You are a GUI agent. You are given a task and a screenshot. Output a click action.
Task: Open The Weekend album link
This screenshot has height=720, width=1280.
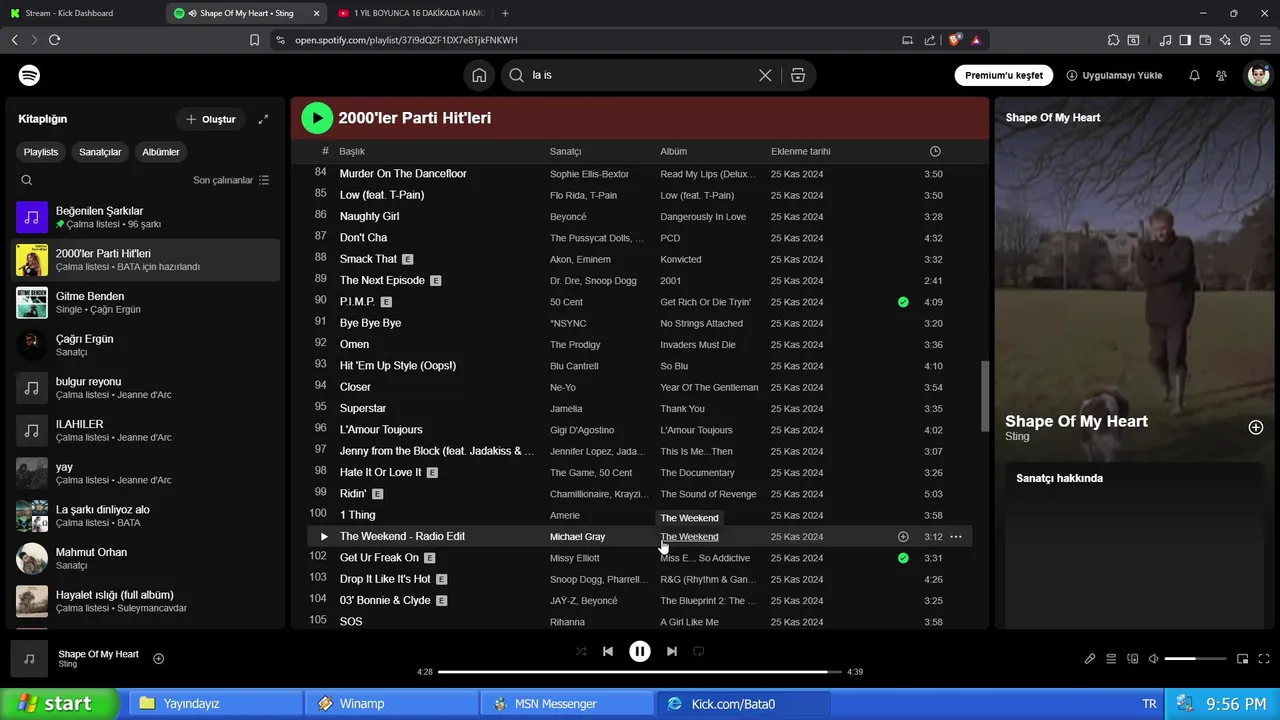point(689,537)
